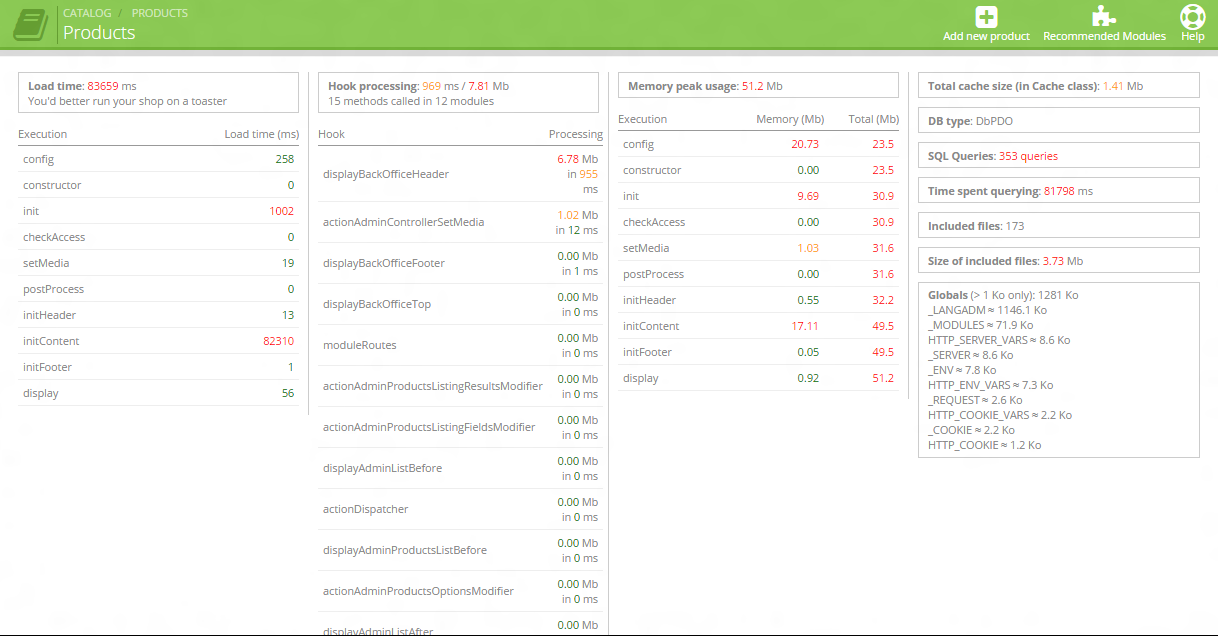Open the SQL Queries 353 queries entry

click(1058, 155)
